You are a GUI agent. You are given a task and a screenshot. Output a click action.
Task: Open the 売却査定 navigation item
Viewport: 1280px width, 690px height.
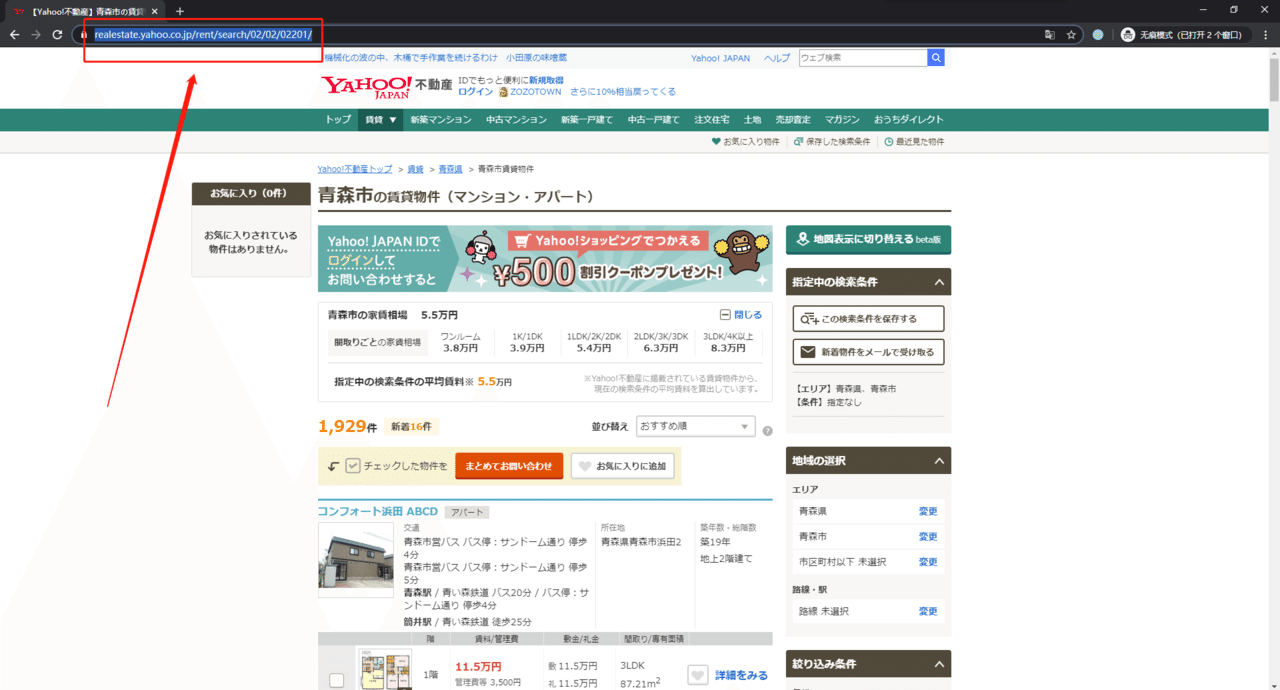[793, 120]
